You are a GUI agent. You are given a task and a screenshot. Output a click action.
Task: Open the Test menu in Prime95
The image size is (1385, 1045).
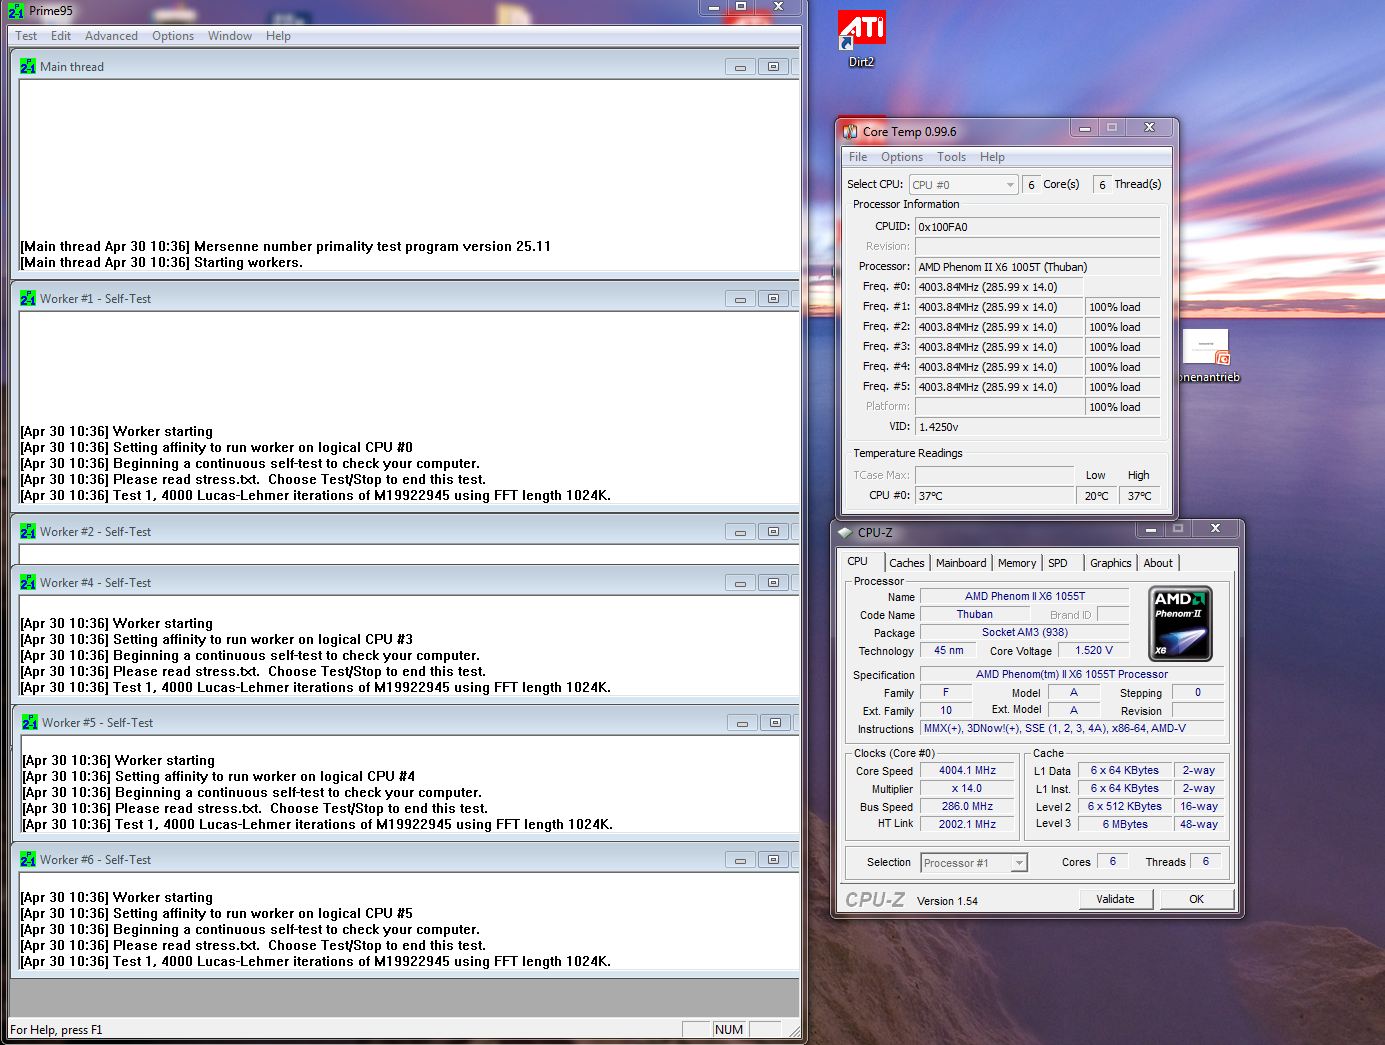coord(26,36)
